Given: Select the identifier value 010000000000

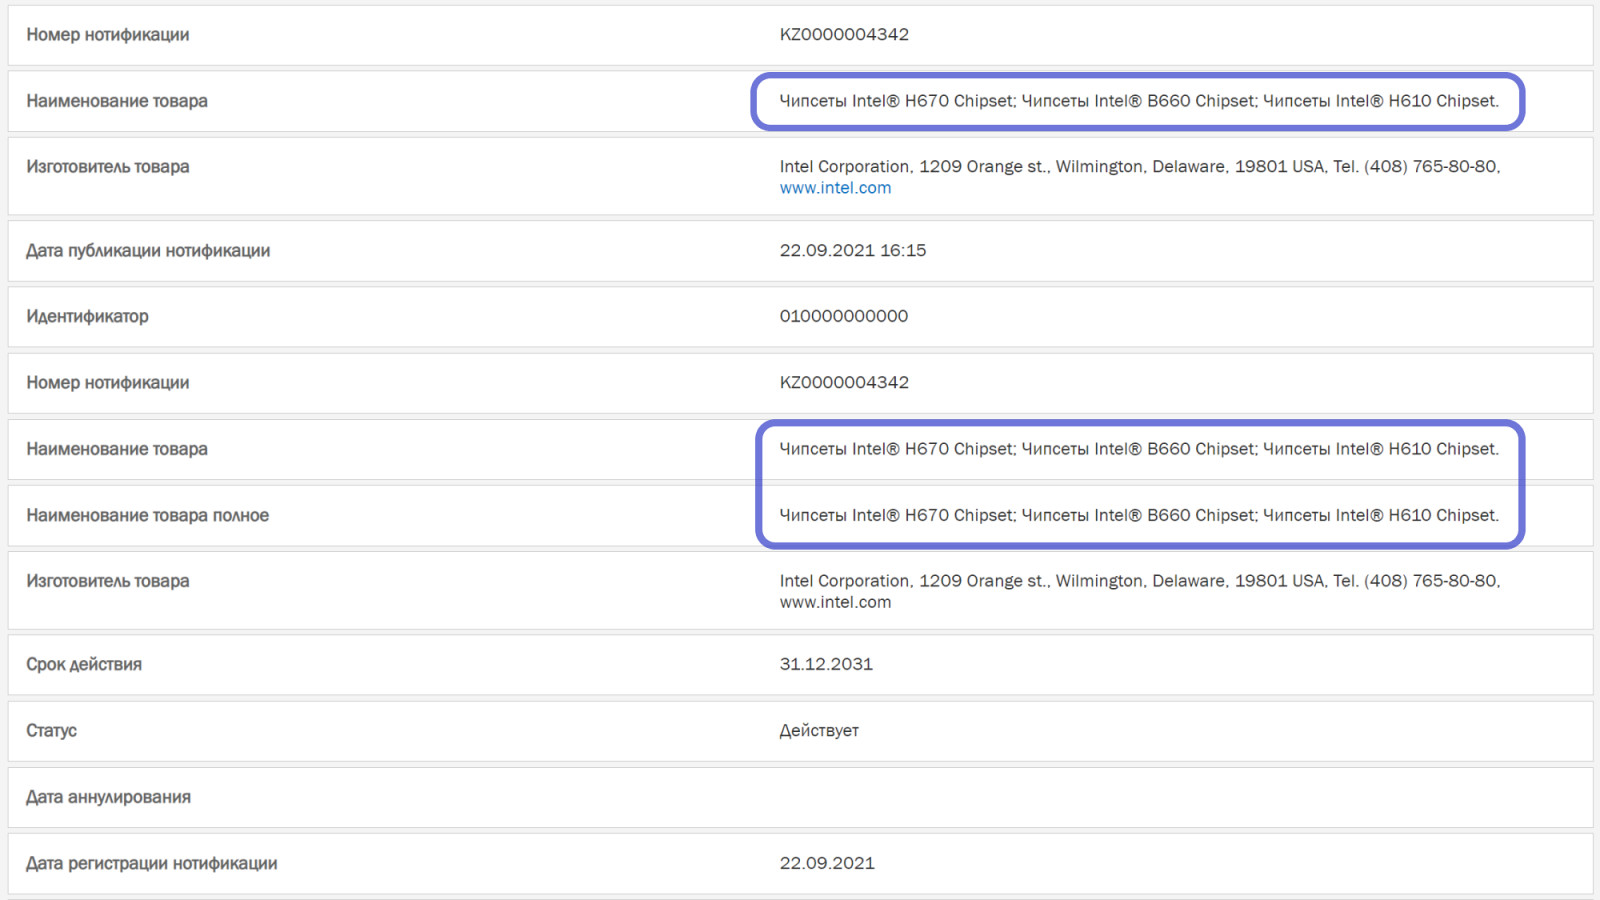Looking at the screenshot, I should [843, 317].
